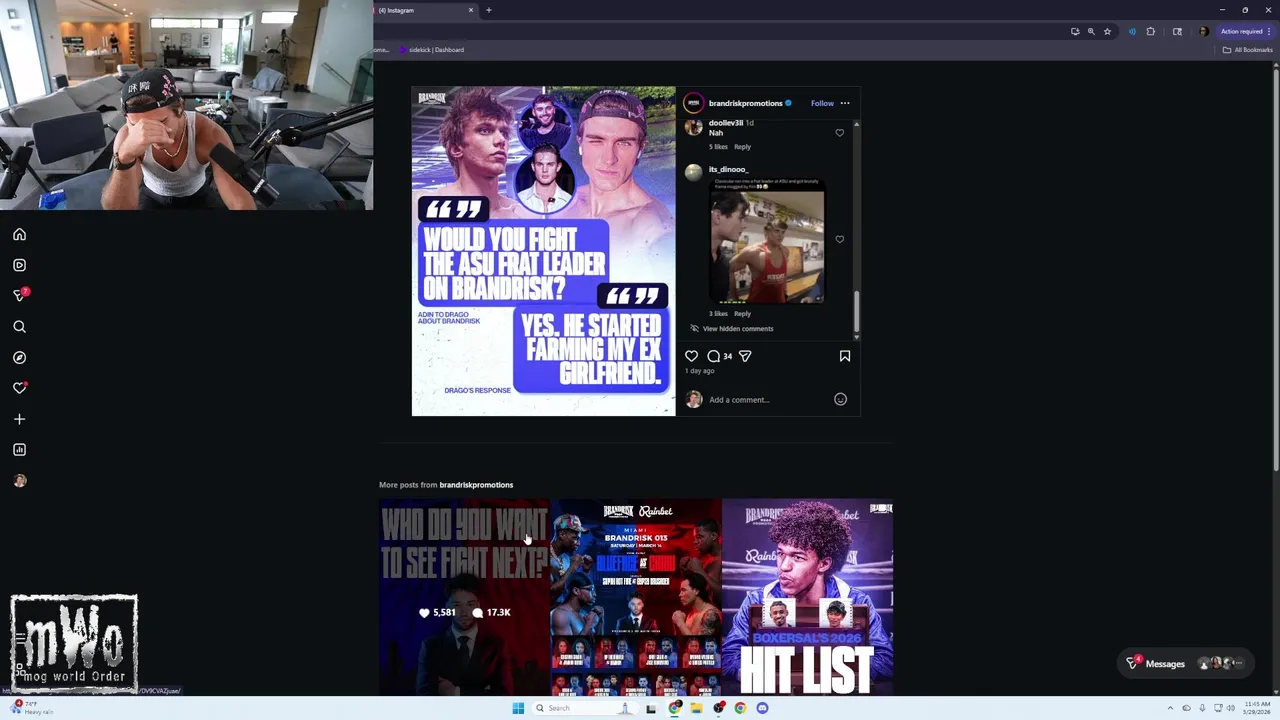Open browser side panel search icon
Viewport: 1280px width, 720px height.
[1177, 31]
